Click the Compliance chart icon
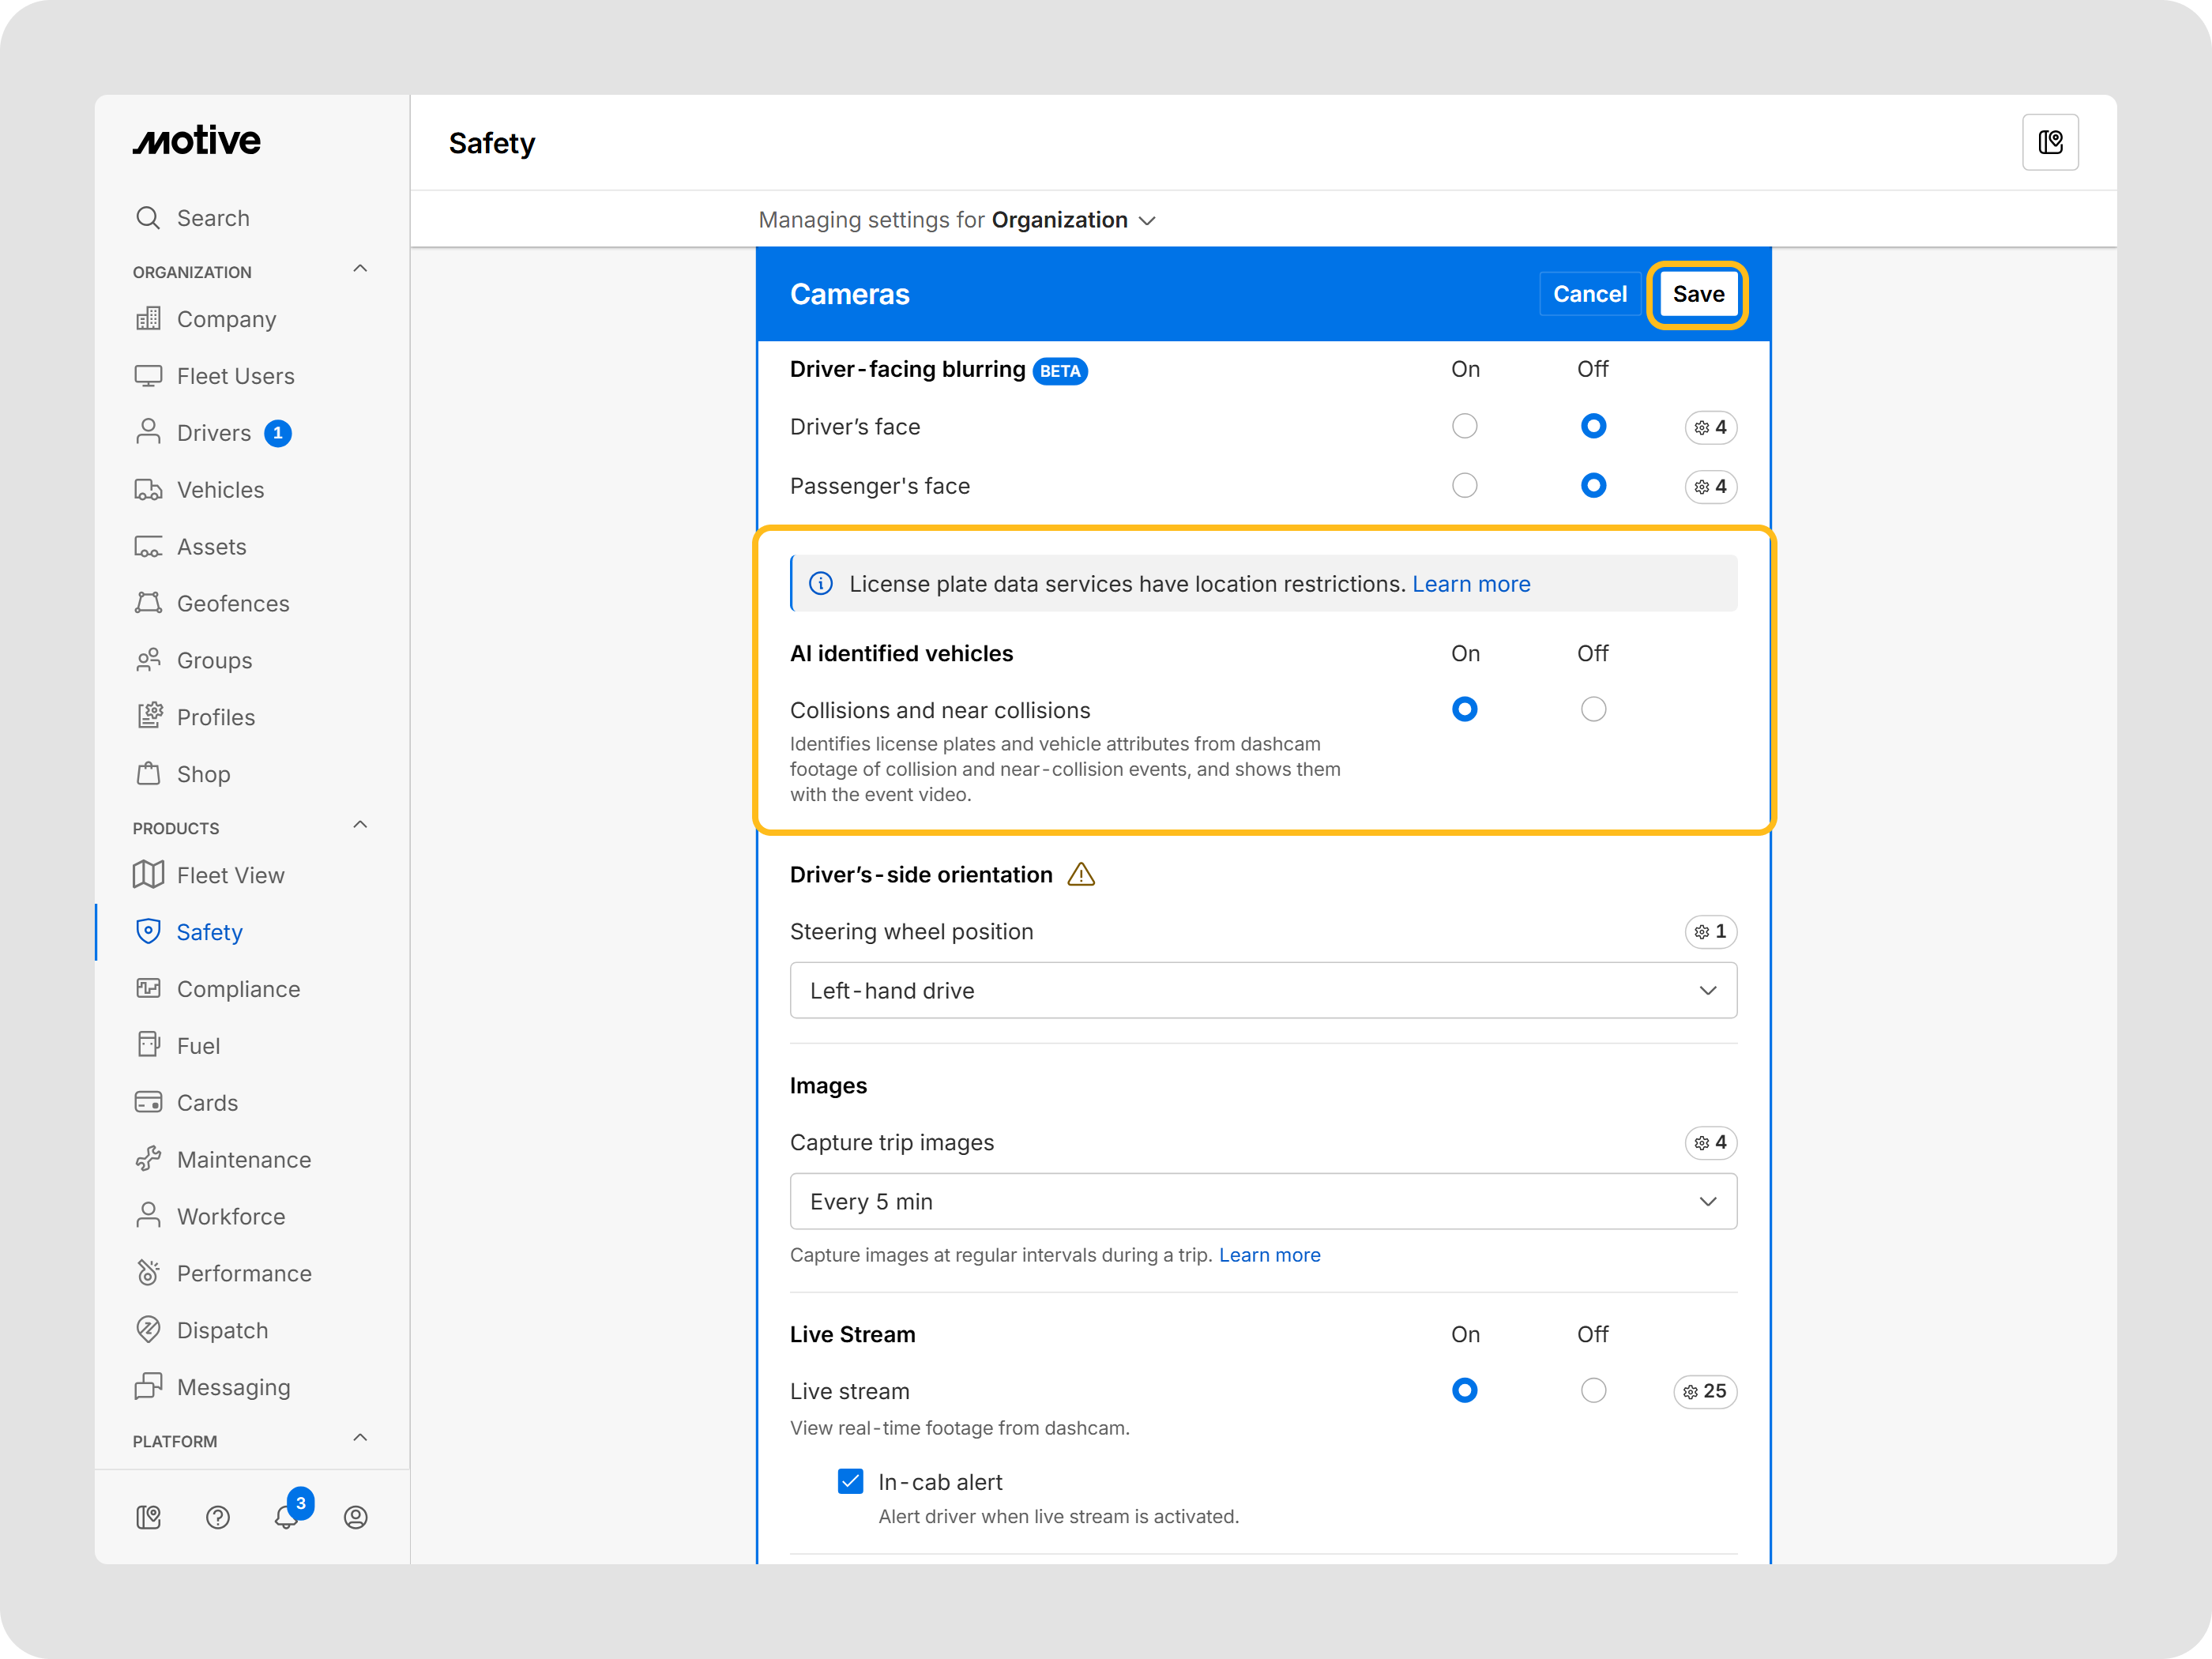 [148, 988]
